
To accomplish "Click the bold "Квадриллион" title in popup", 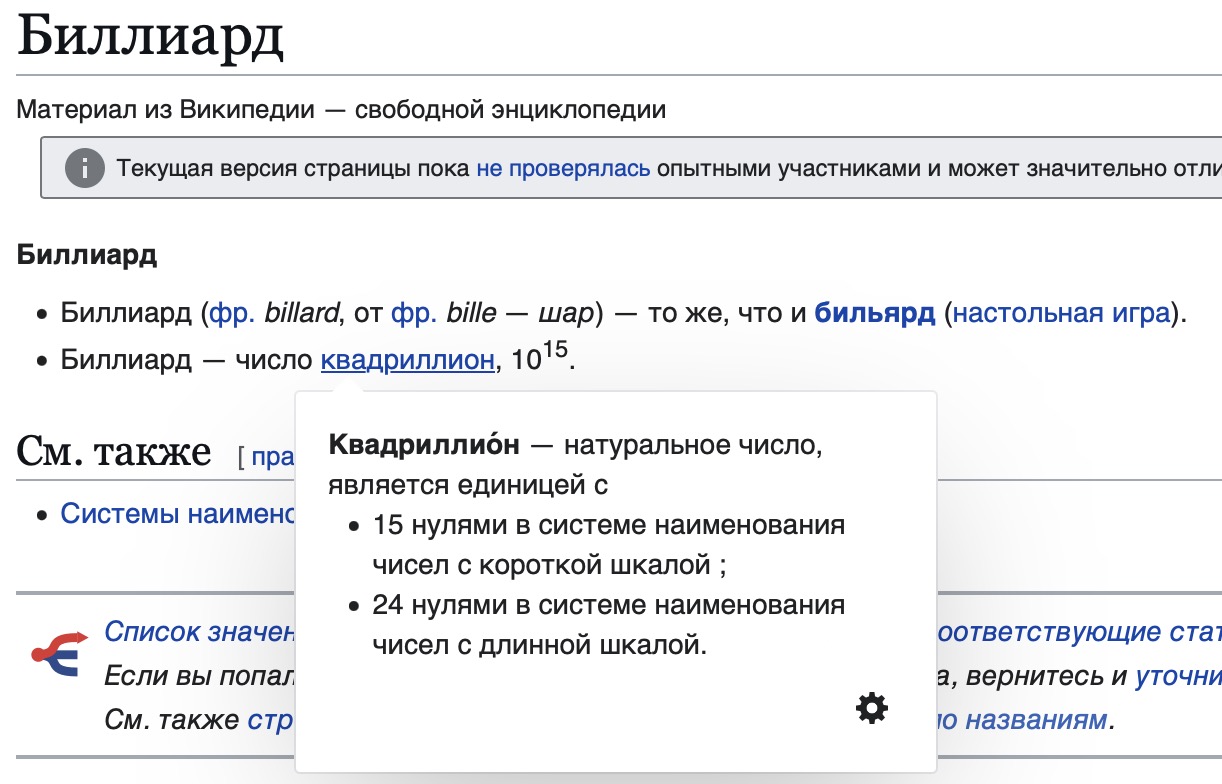I will (424, 444).
